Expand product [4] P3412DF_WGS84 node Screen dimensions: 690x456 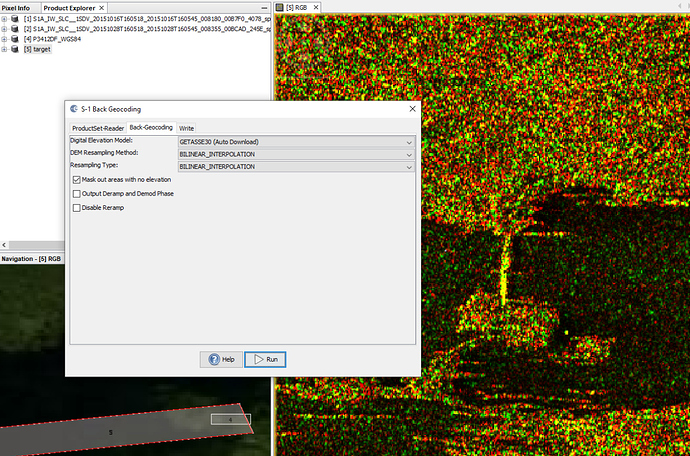[x=4, y=39]
